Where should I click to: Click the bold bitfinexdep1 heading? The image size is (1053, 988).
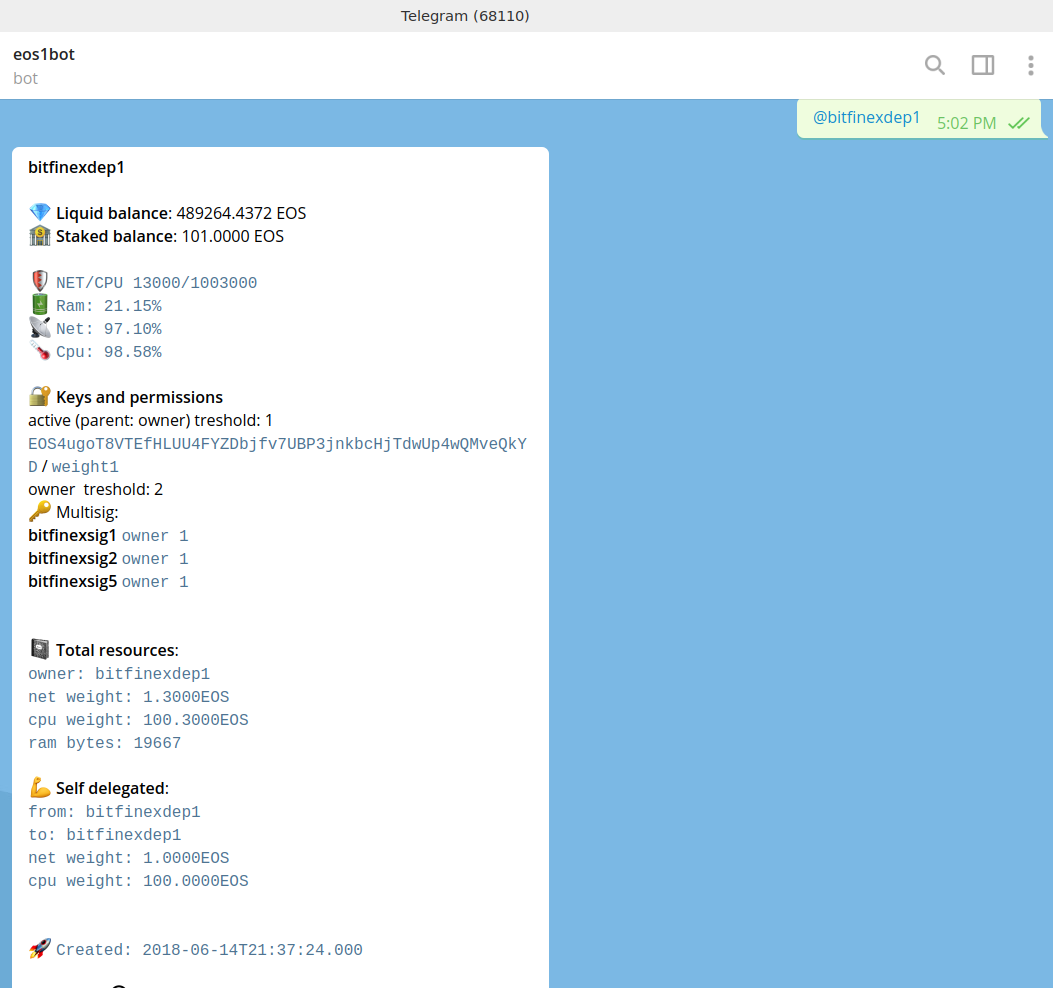click(x=77, y=167)
